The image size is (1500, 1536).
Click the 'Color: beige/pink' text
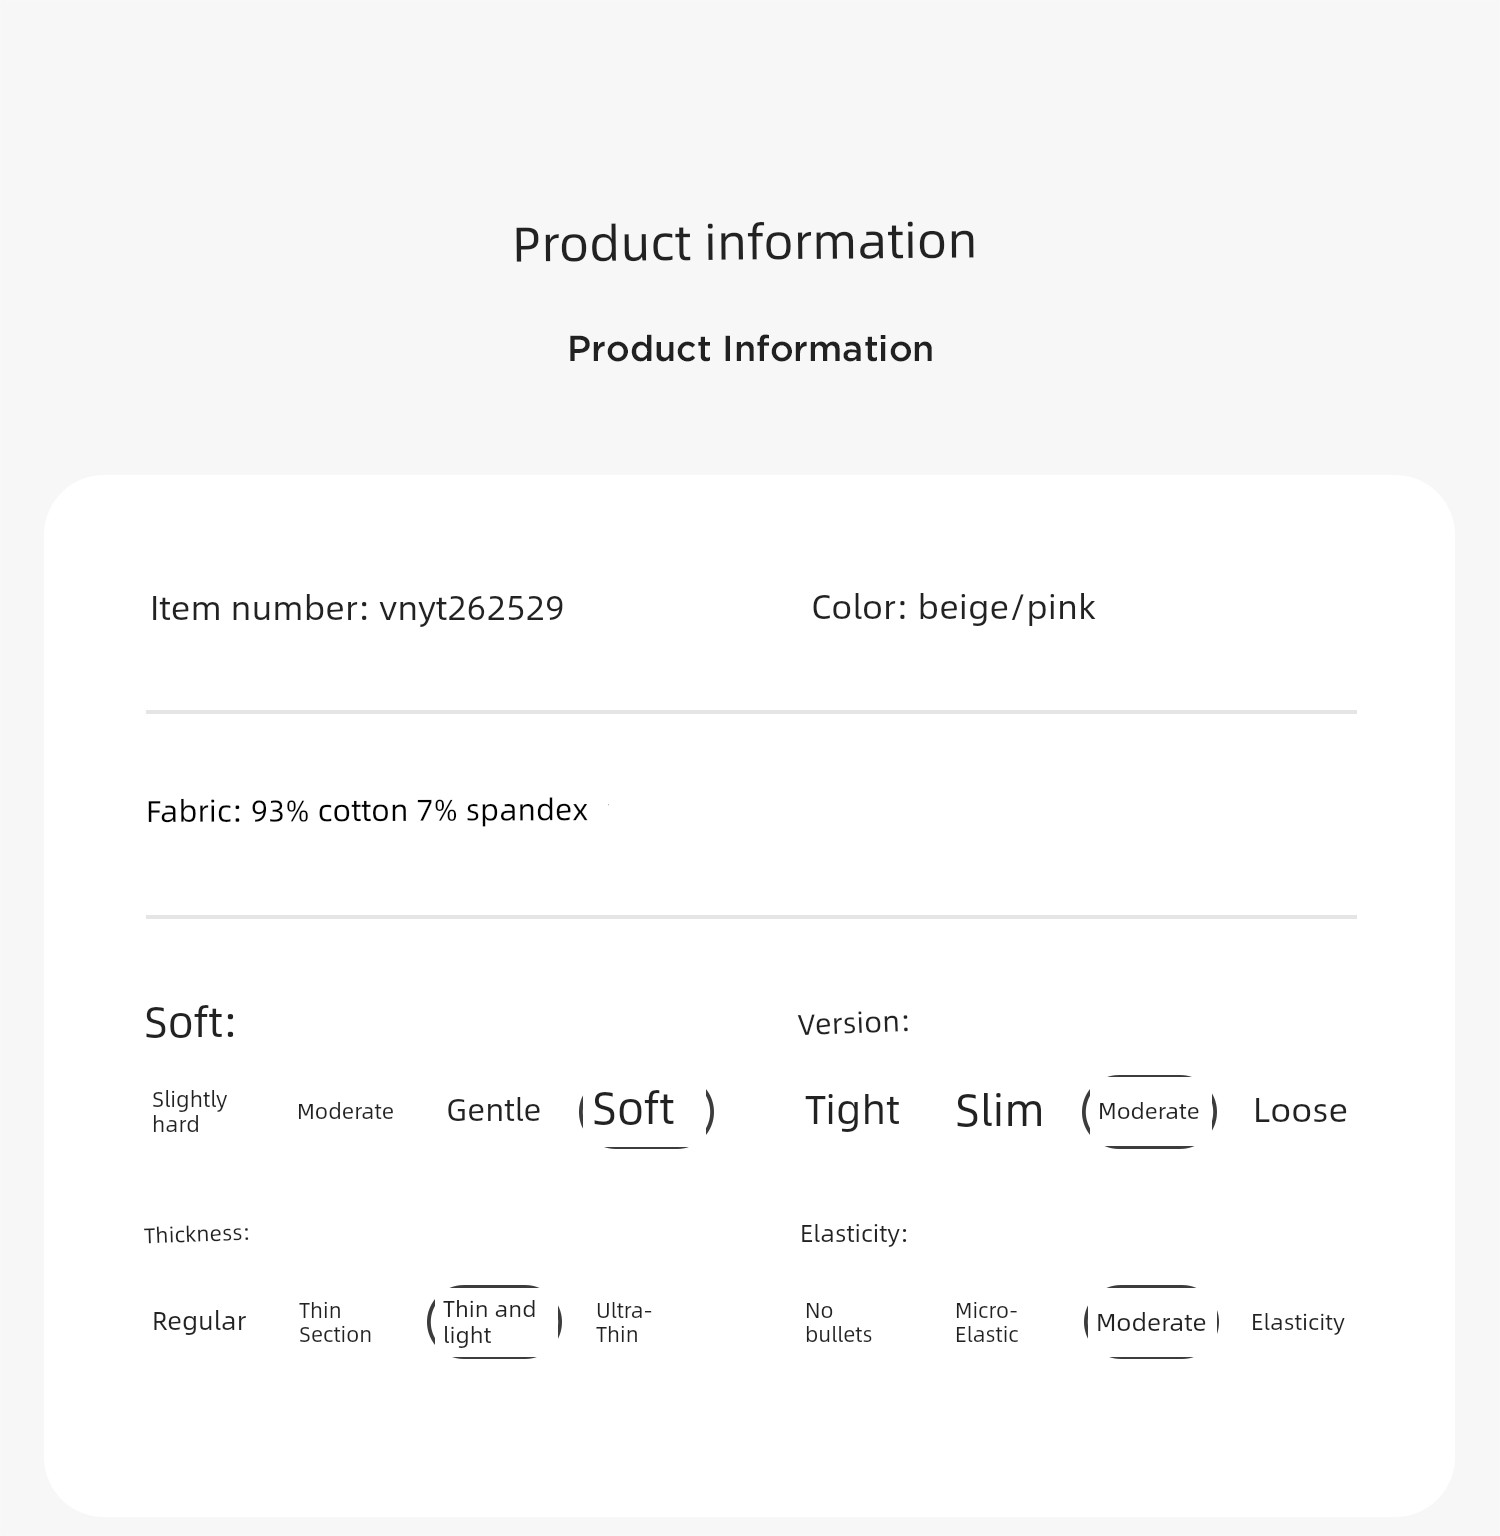click(x=953, y=608)
